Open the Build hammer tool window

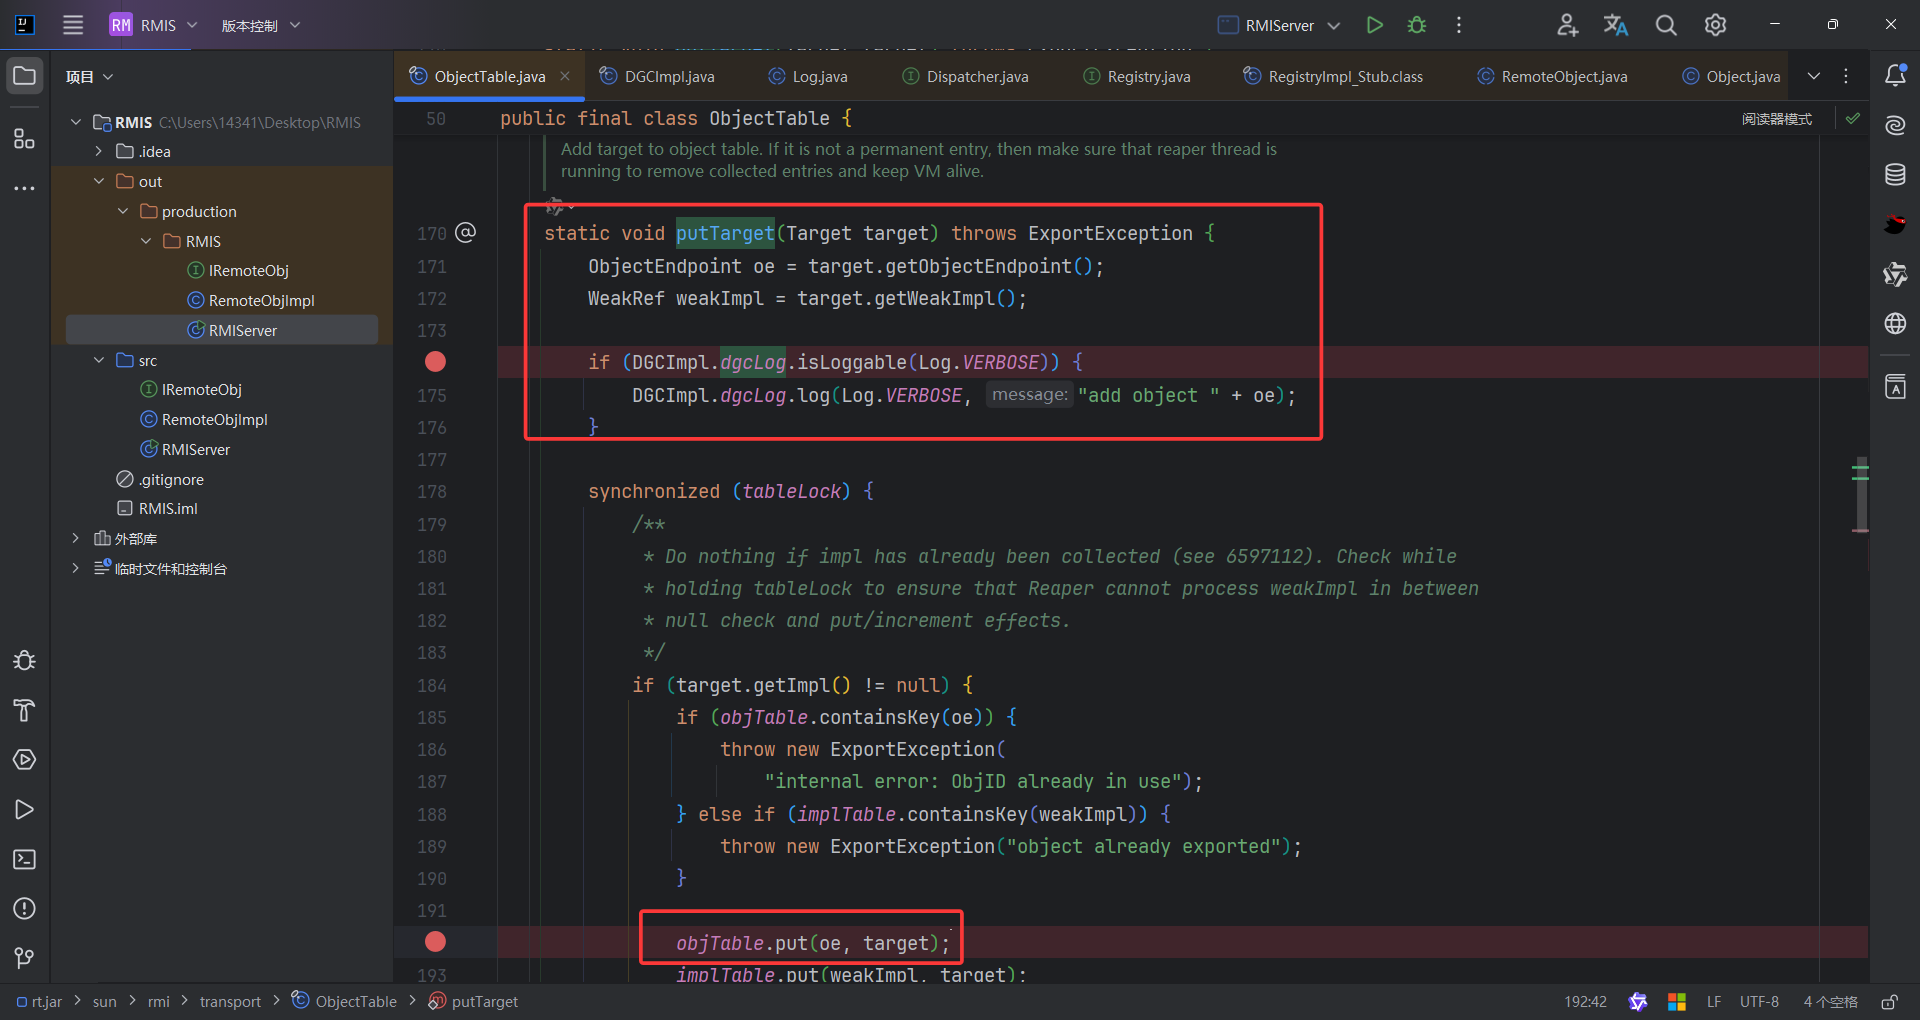24,710
